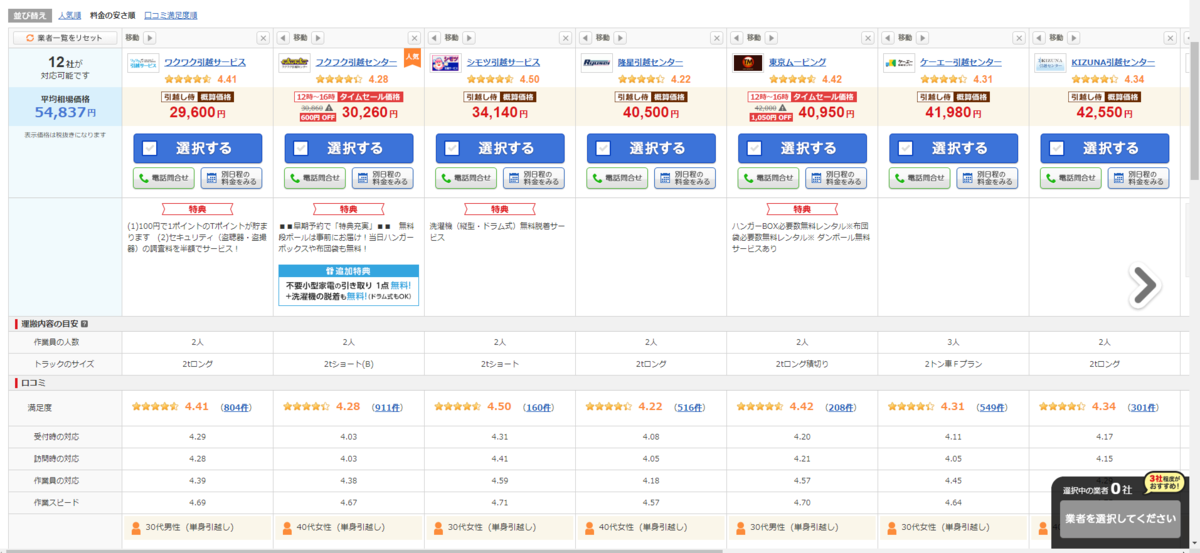
Task: Tick 選択する for KIZUNA引越センター
Action: click(1104, 148)
